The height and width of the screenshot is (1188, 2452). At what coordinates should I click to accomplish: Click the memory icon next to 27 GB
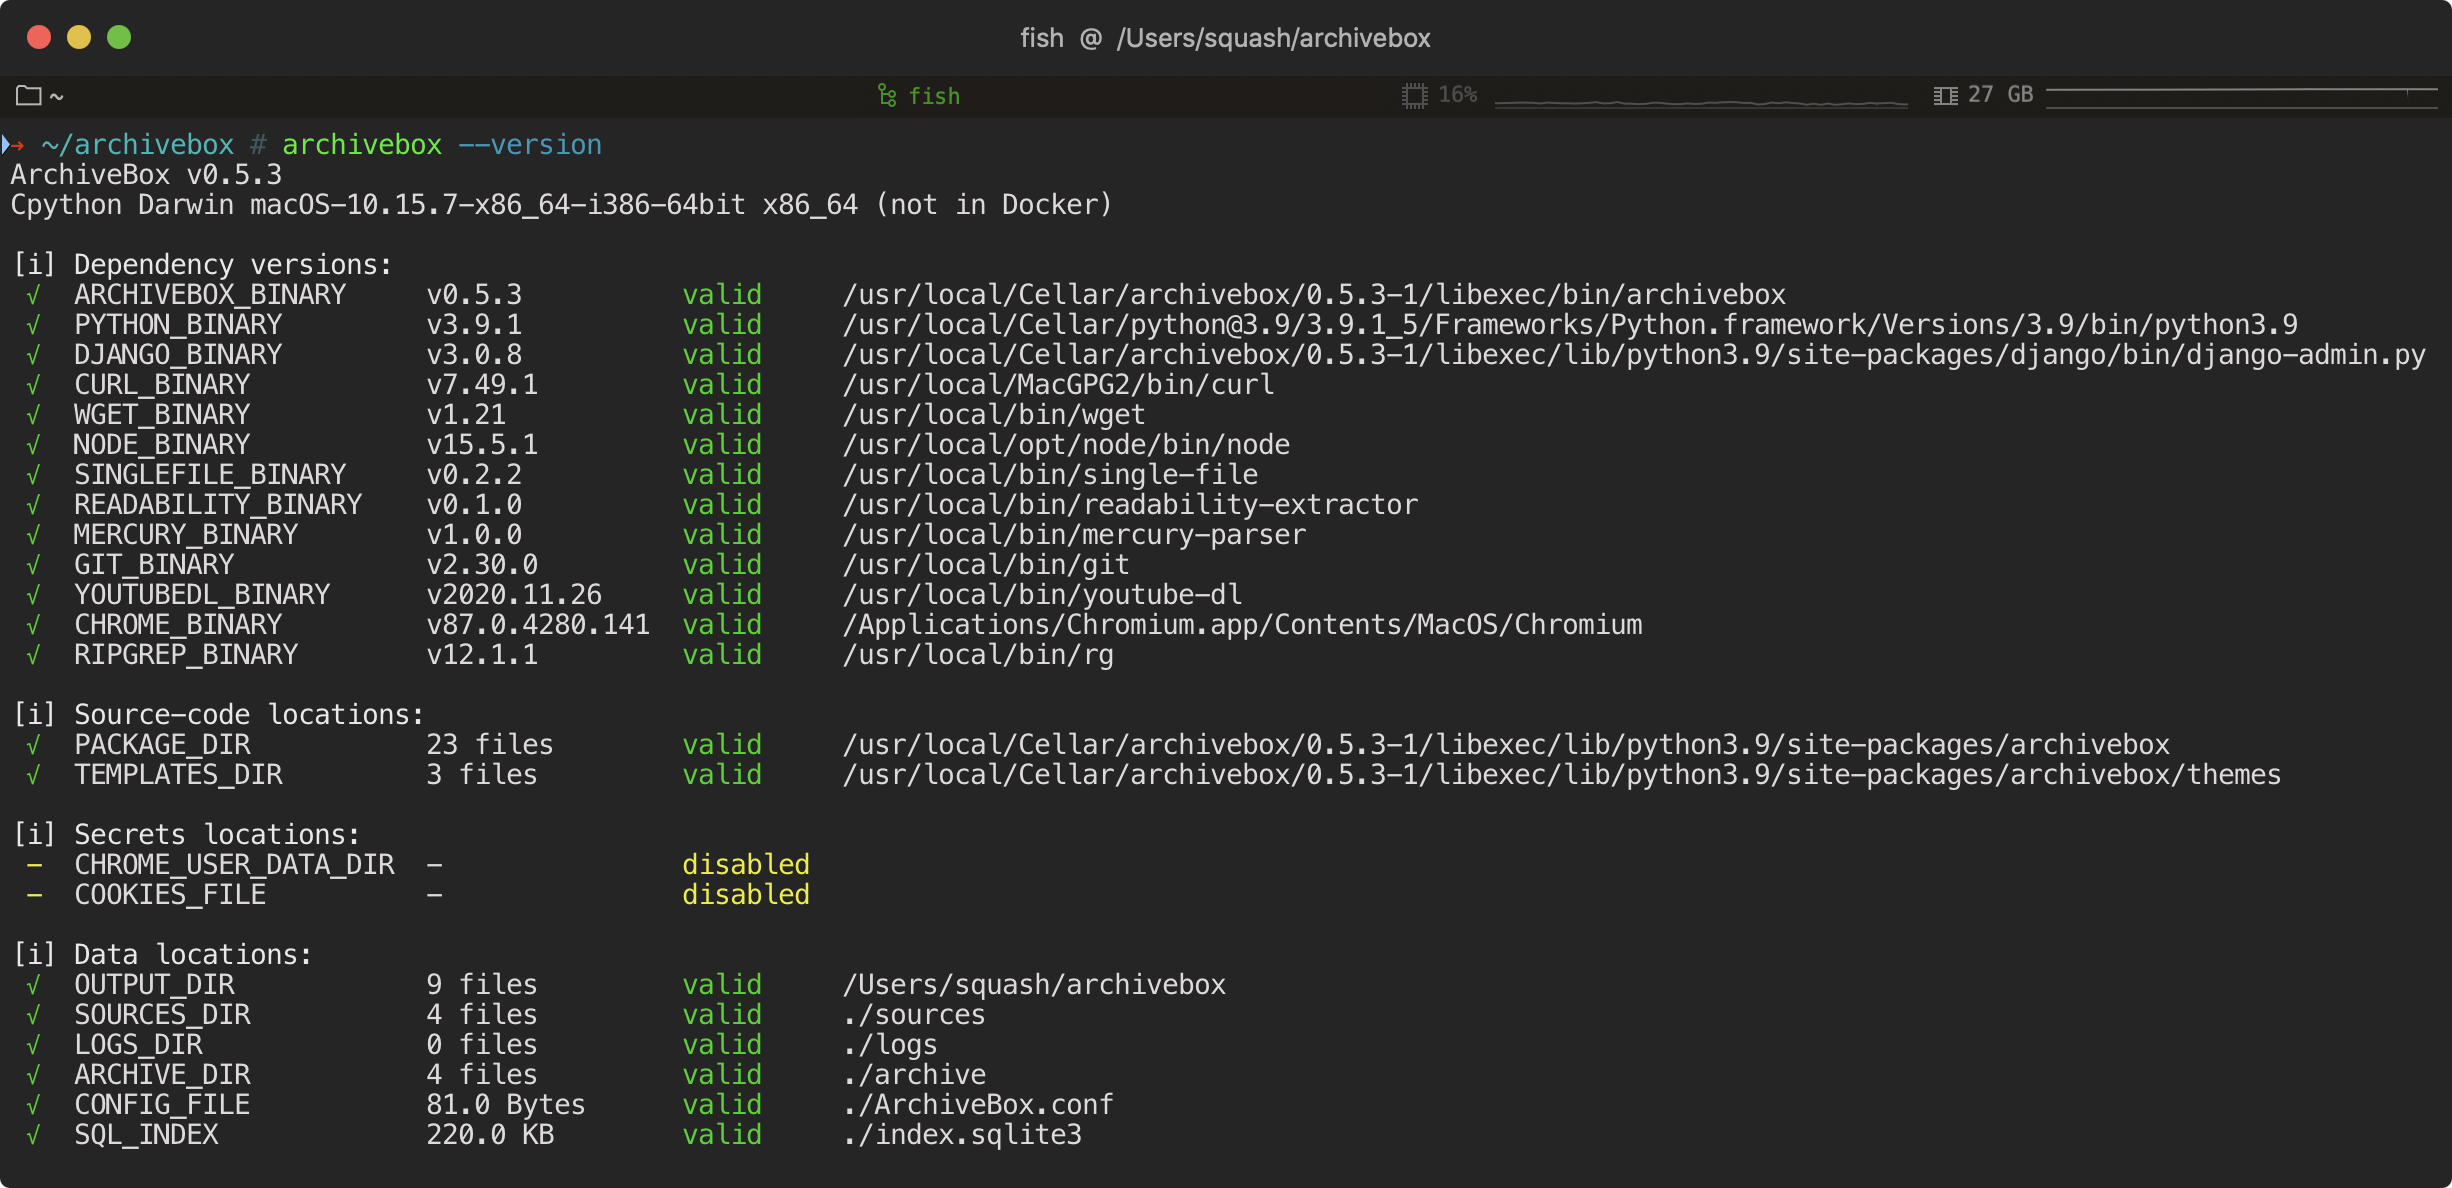(x=1945, y=95)
